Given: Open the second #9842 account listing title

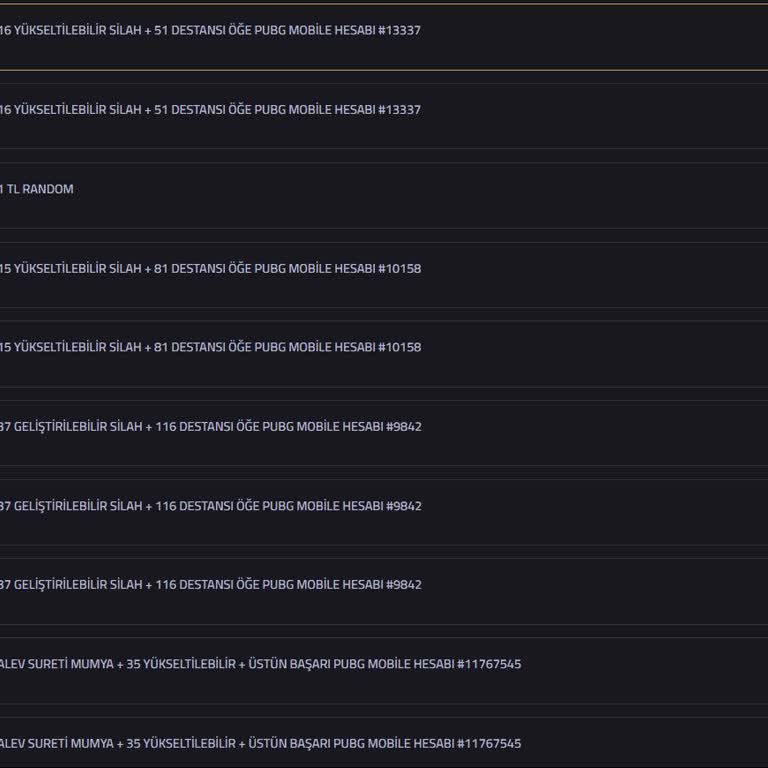Looking at the screenshot, I should pos(210,505).
